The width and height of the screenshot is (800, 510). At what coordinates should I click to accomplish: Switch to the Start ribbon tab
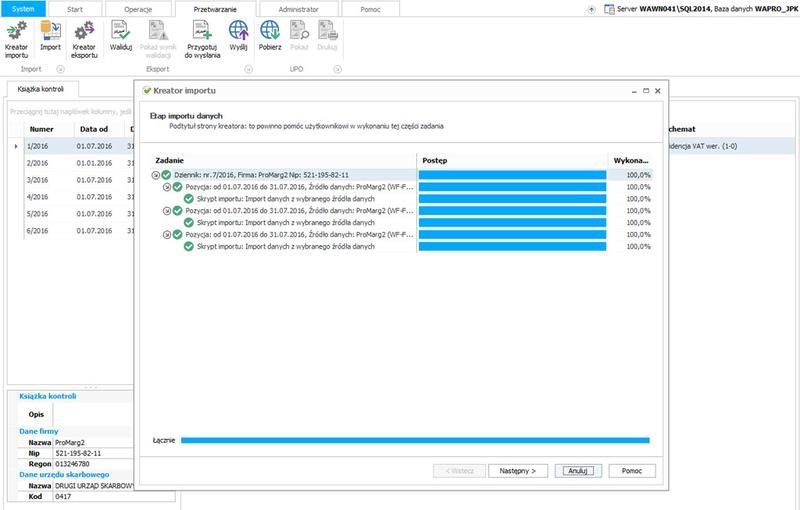74,9
